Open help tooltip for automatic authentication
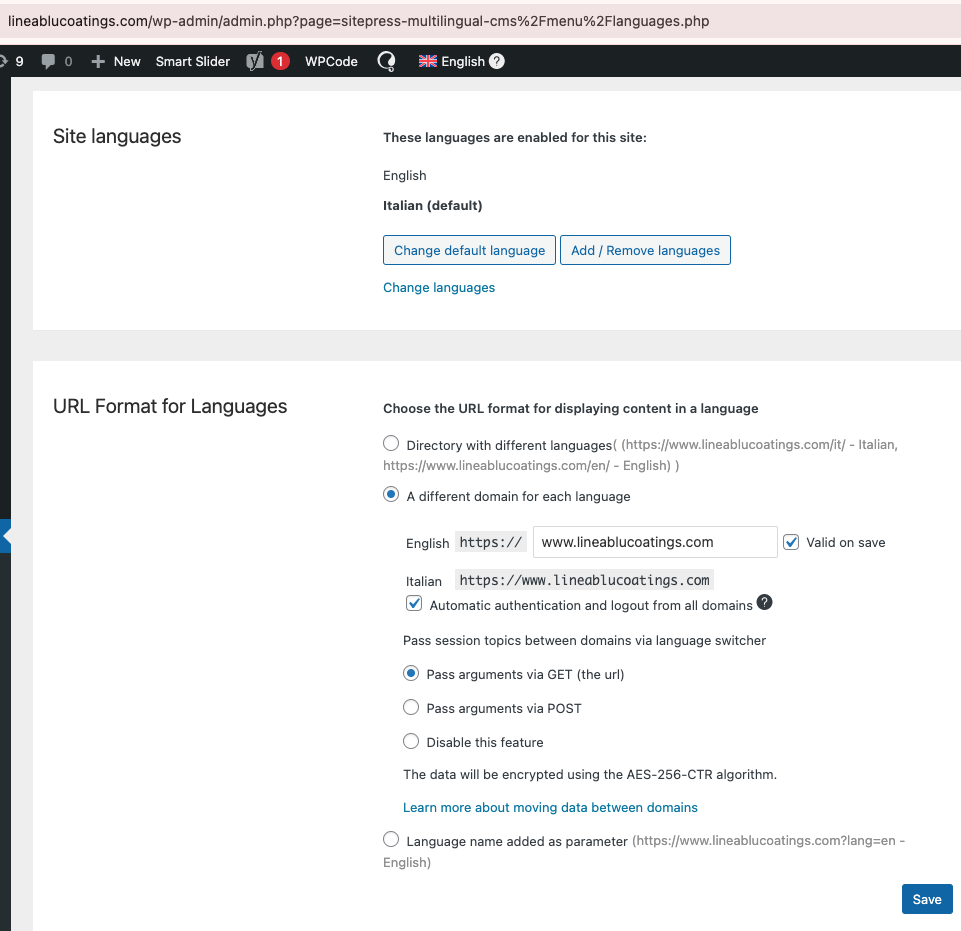The width and height of the screenshot is (961, 931). coord(764,602)
